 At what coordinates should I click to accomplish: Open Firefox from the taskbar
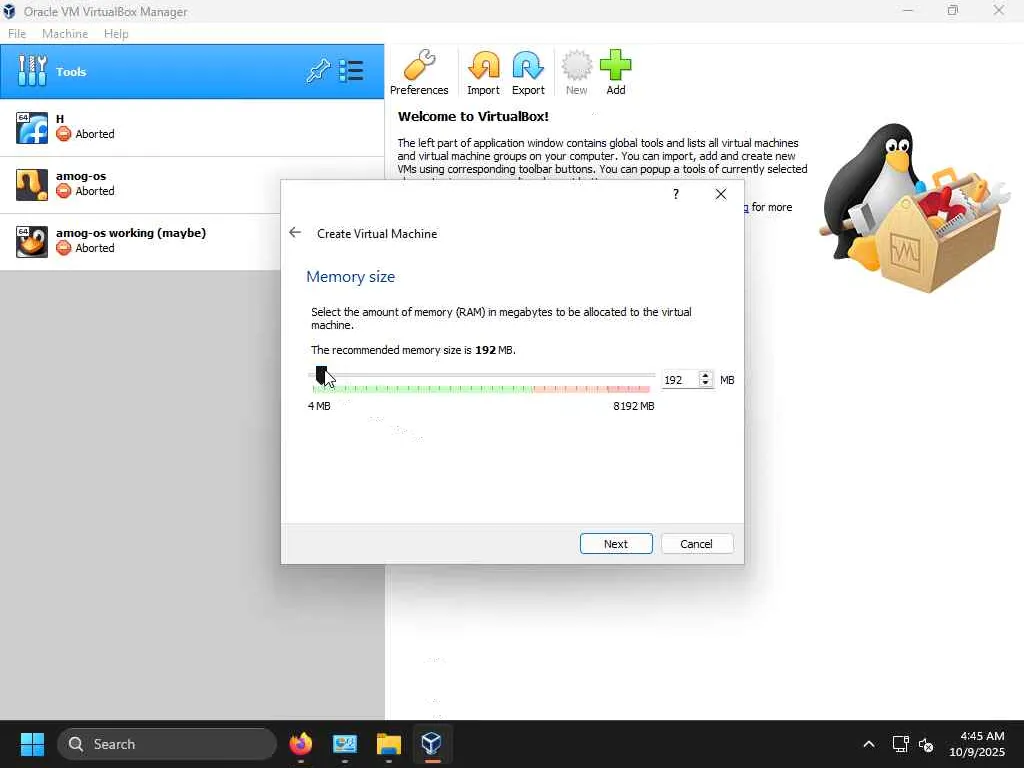301,744
